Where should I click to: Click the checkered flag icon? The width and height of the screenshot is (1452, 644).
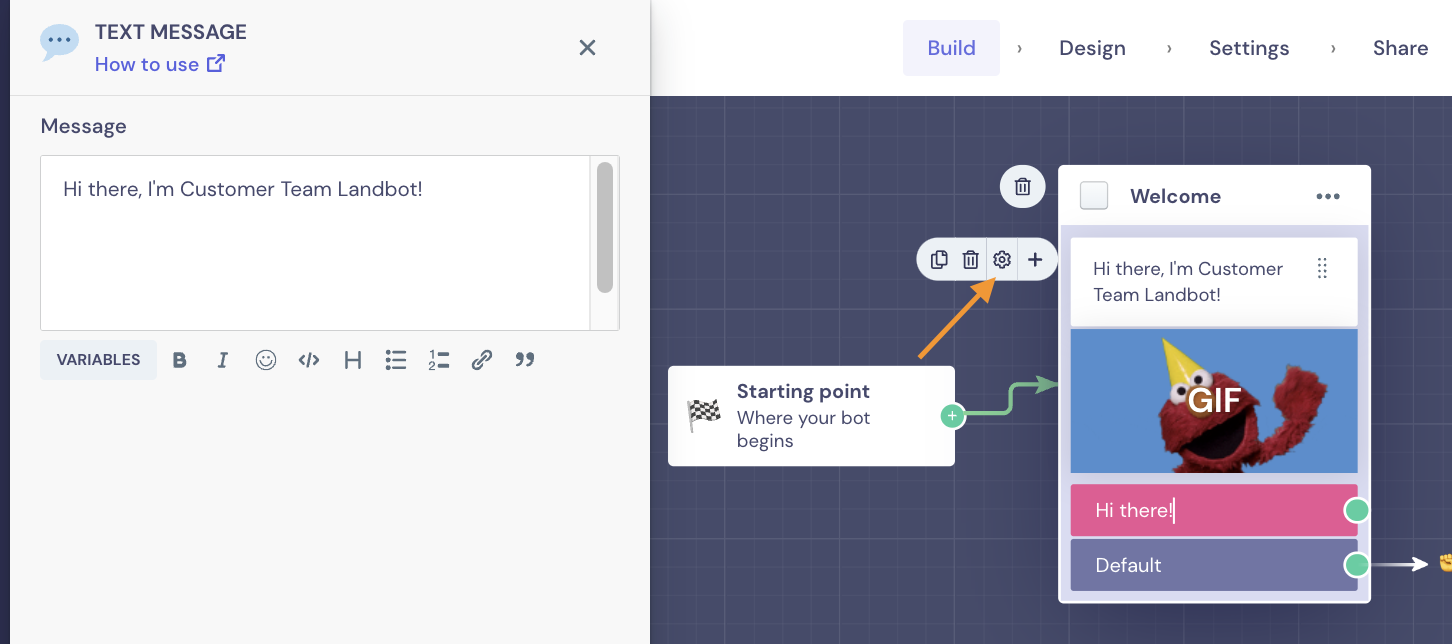tap(704, 415)
